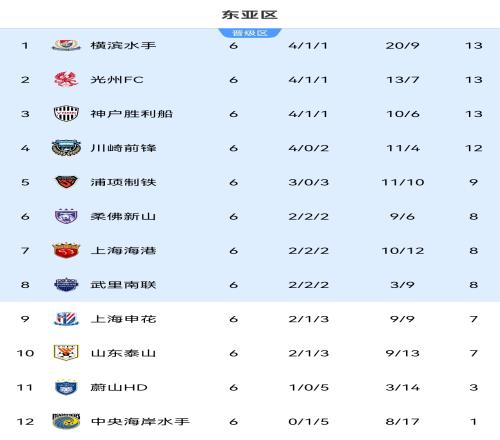Screen dimensions: 500x440
Task: Click 蔚山HD points value 3
Action: coord(474,387)
